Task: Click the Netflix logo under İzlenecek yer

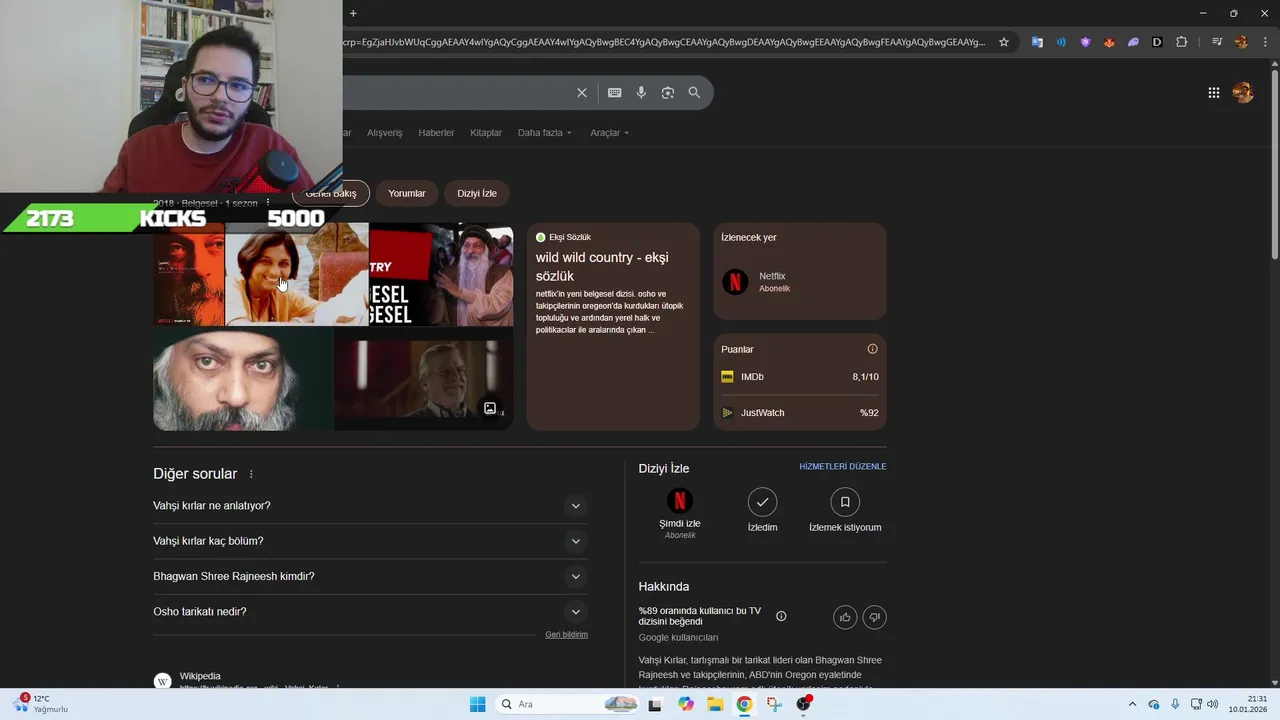Action: tap(735, 282)
